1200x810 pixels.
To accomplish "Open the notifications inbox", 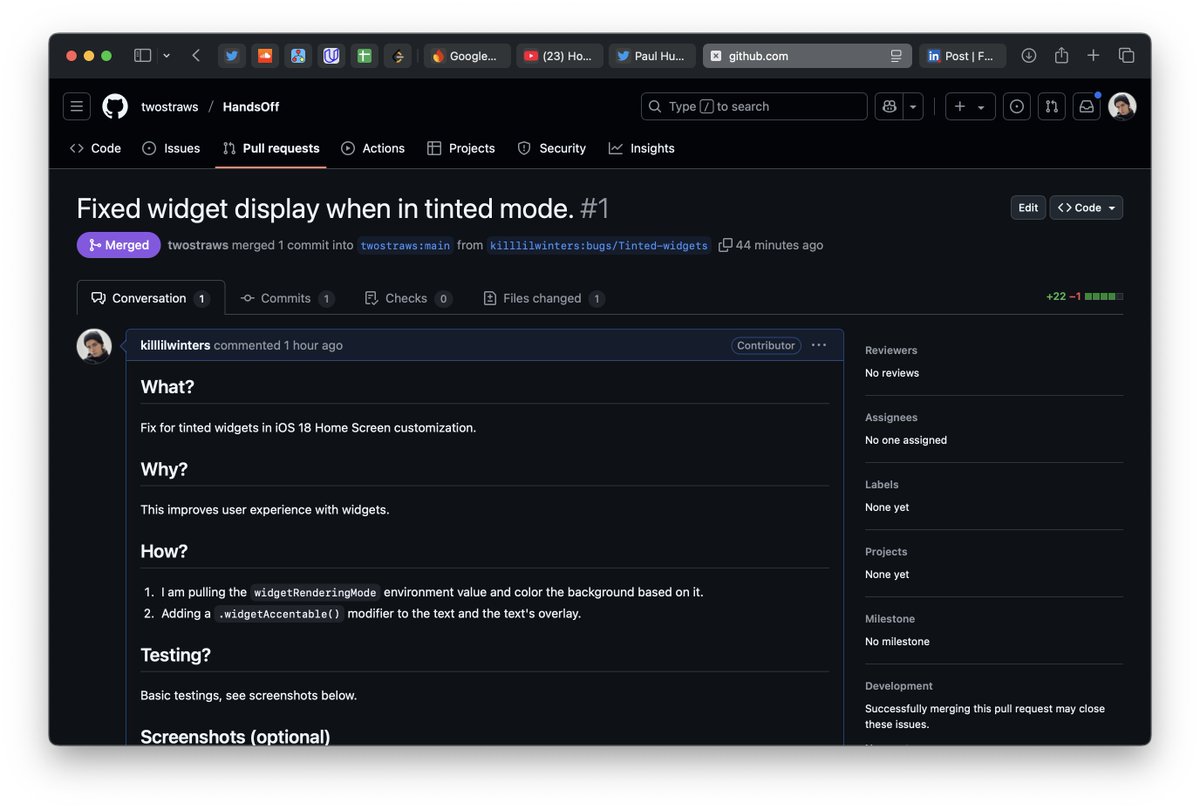I will (1086, 106).
